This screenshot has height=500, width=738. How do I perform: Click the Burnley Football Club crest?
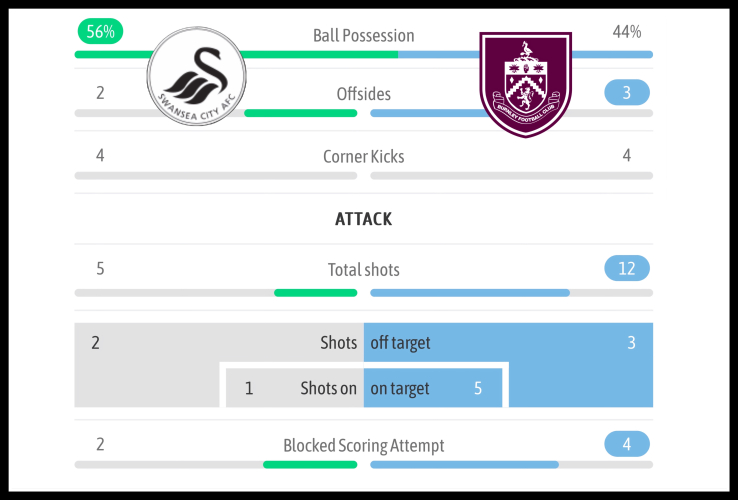click(525, 84)
